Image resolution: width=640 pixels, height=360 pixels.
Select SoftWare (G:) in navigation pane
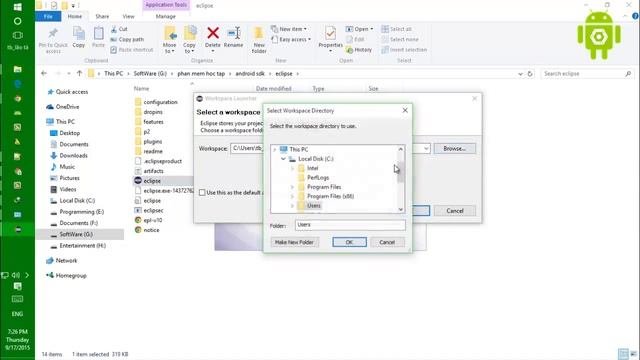pyautogui.click(x=76, y=234)
